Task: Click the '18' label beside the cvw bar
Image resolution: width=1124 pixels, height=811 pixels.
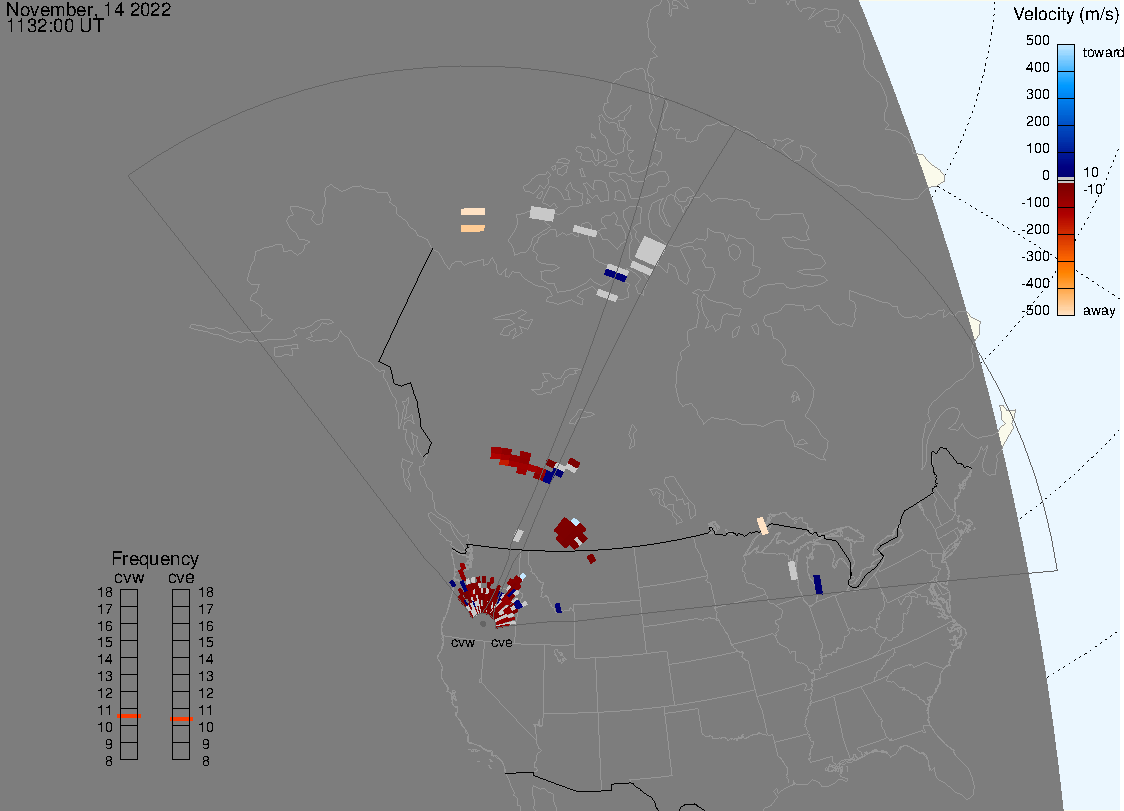Action: (105, 592)
